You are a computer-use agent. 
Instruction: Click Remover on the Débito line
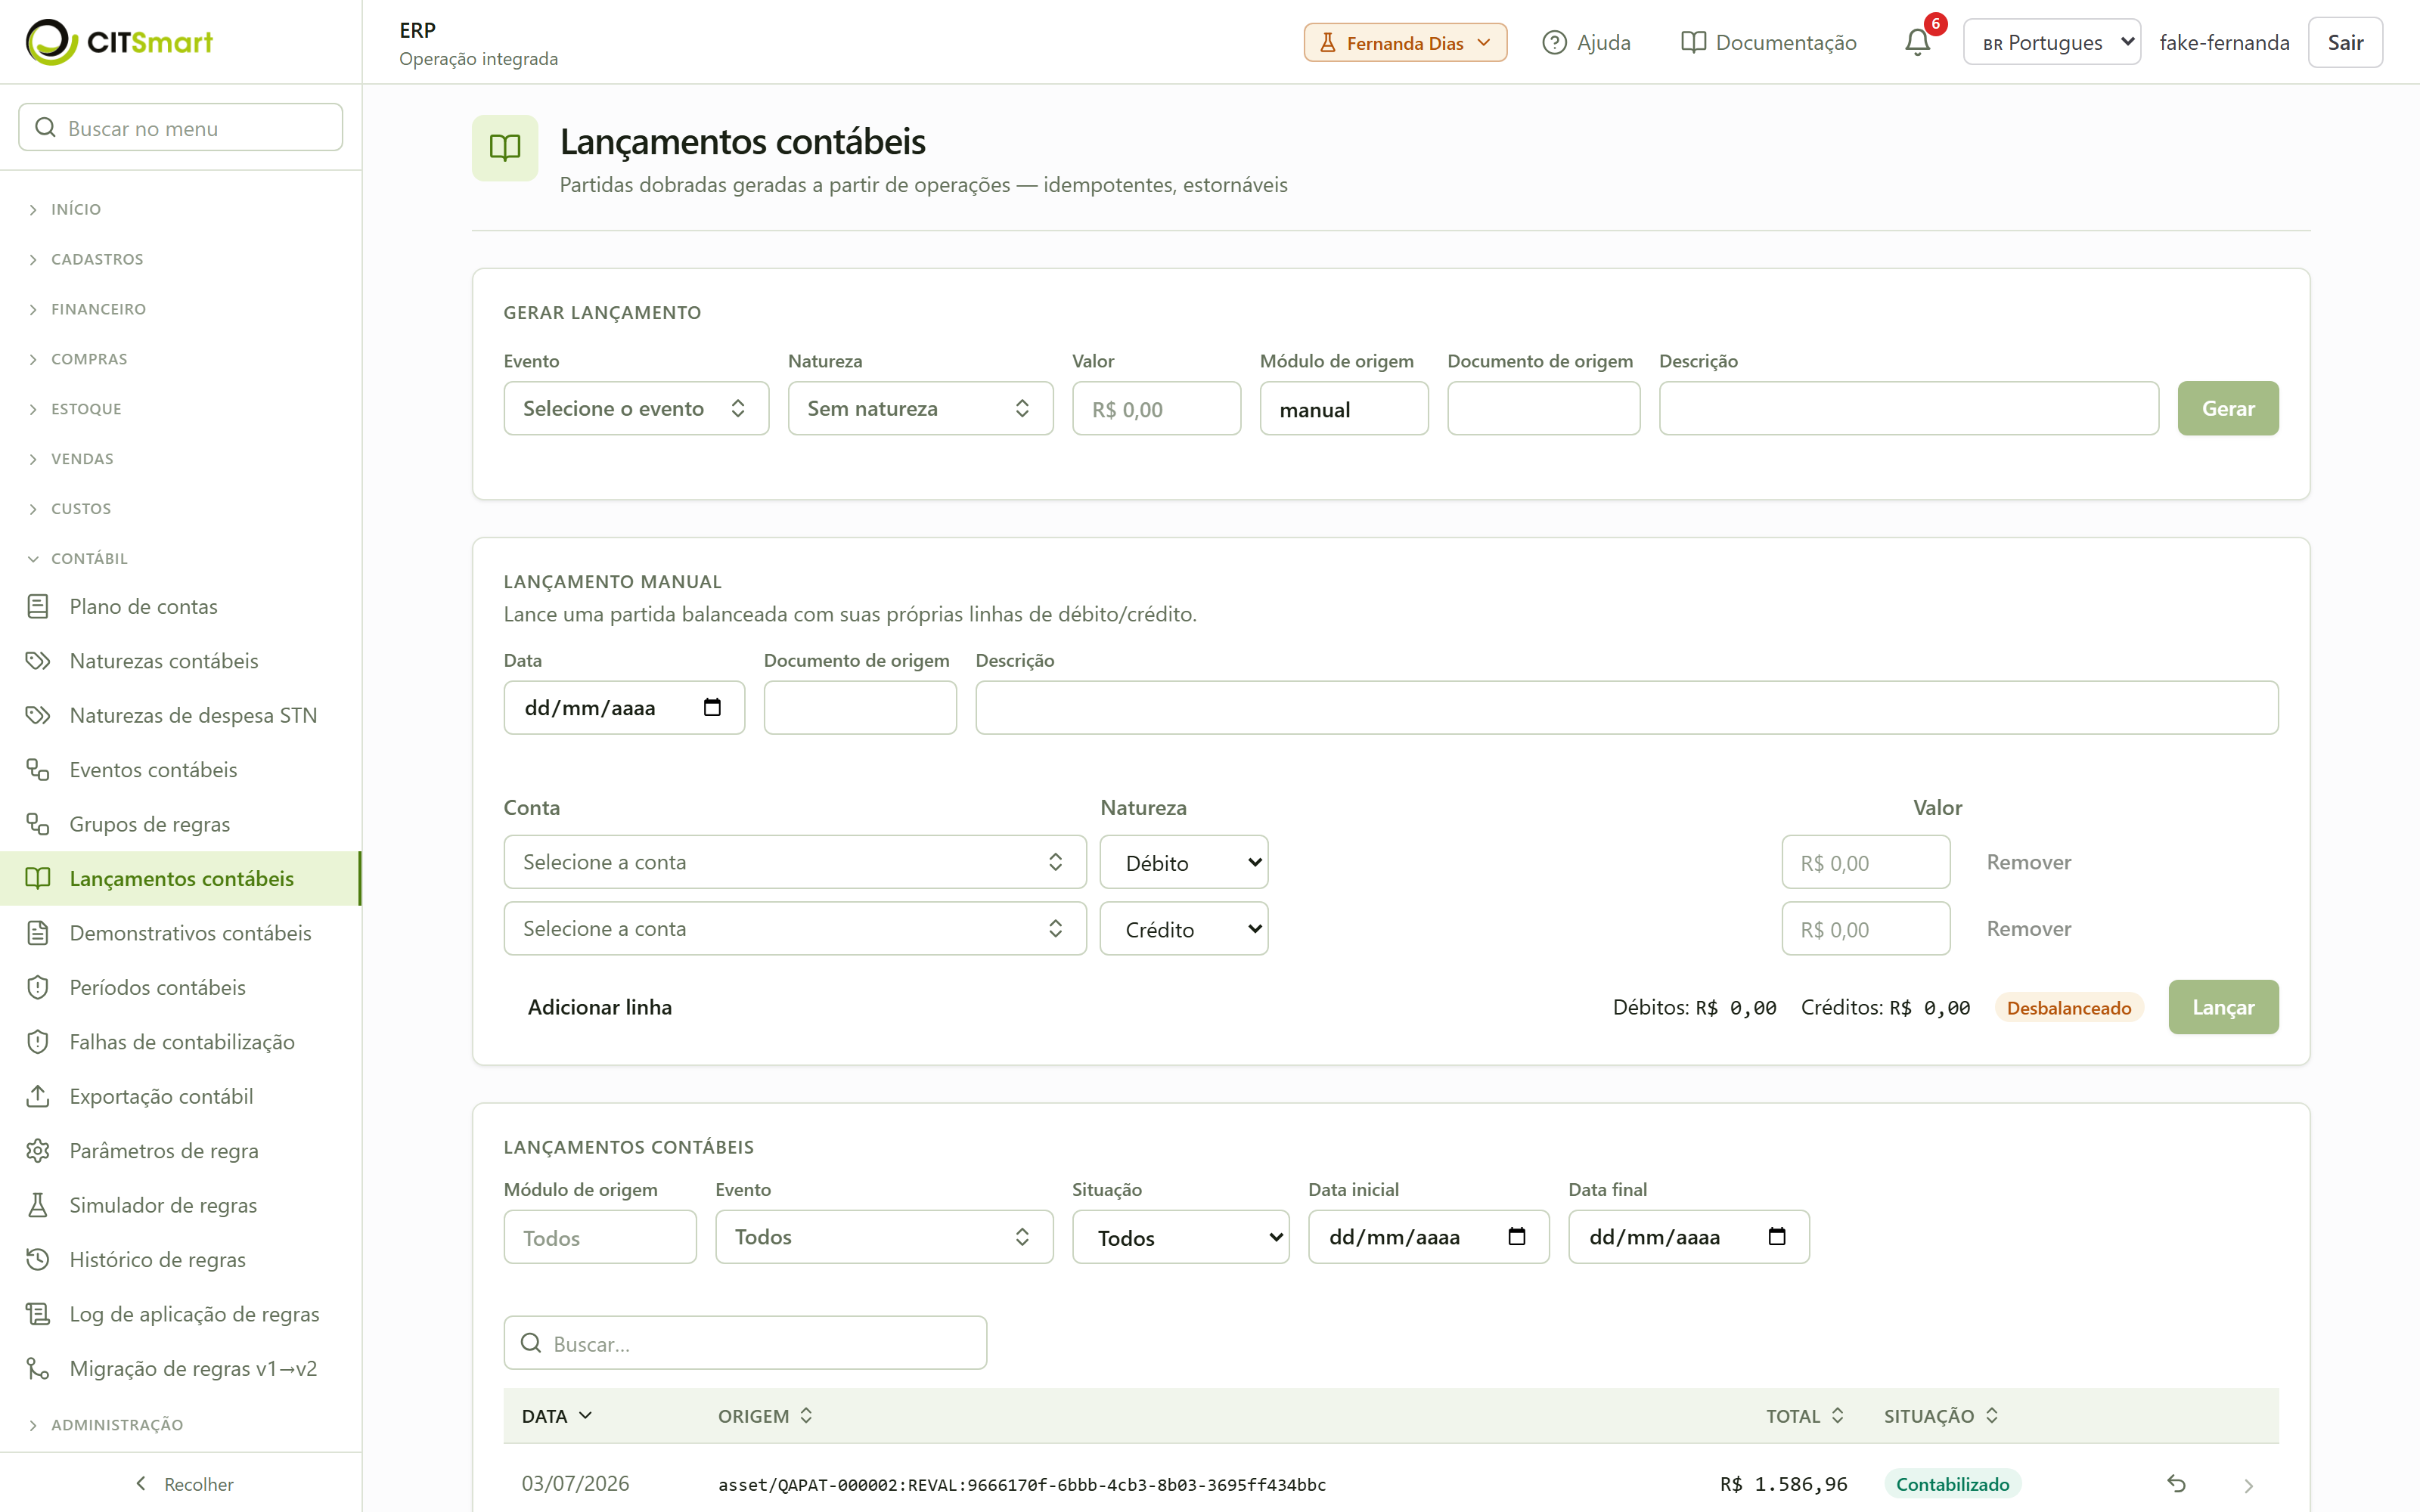pos(2028,862)
